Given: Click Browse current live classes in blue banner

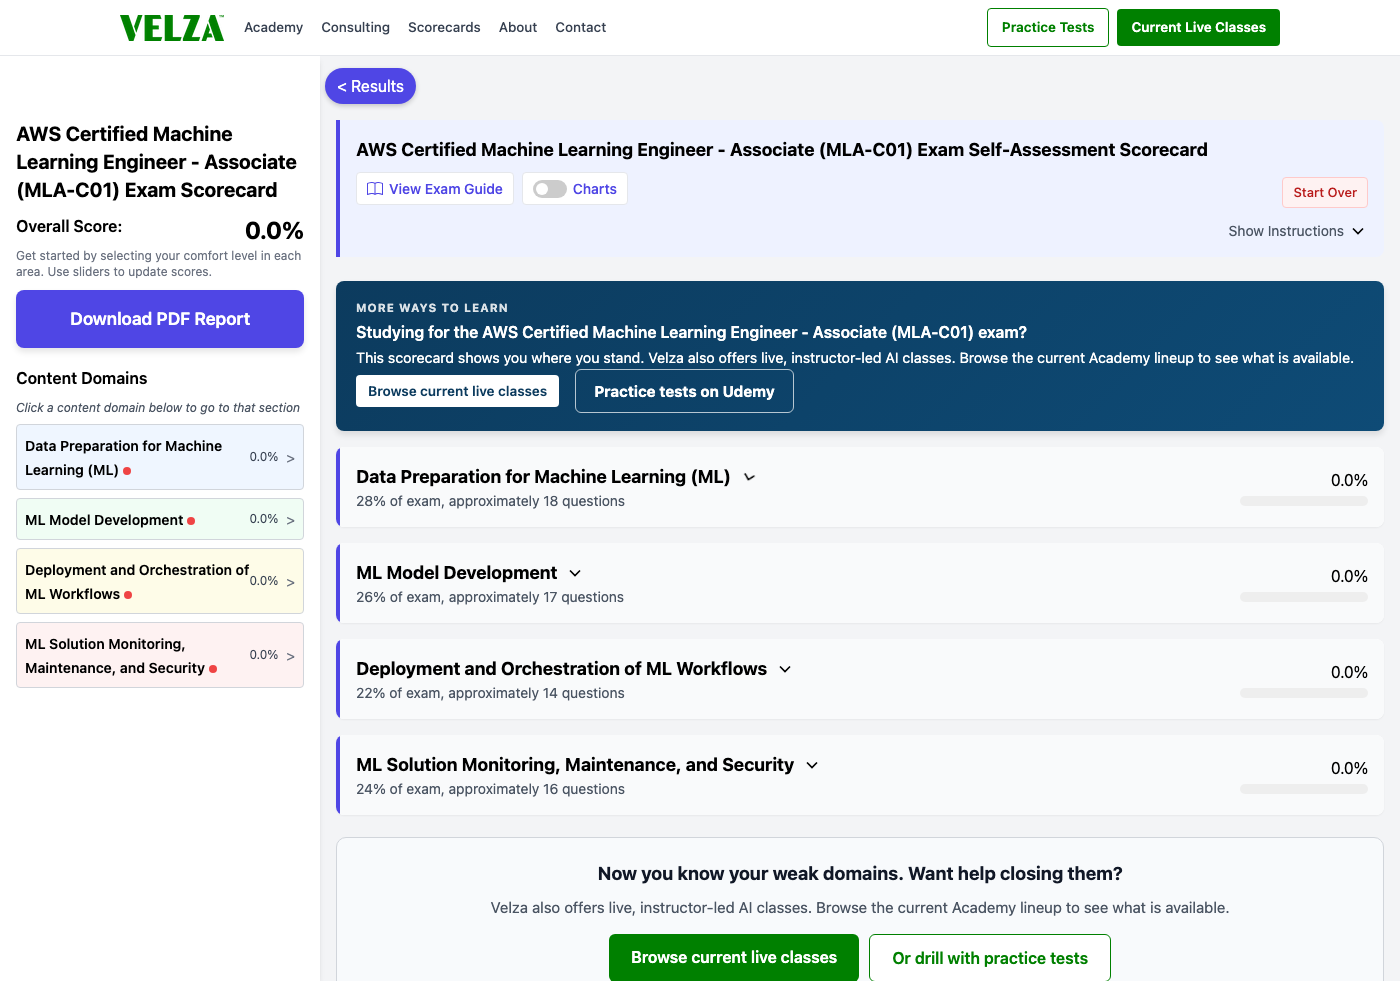Looking at the screenshot, I should (x=457, y=391).
